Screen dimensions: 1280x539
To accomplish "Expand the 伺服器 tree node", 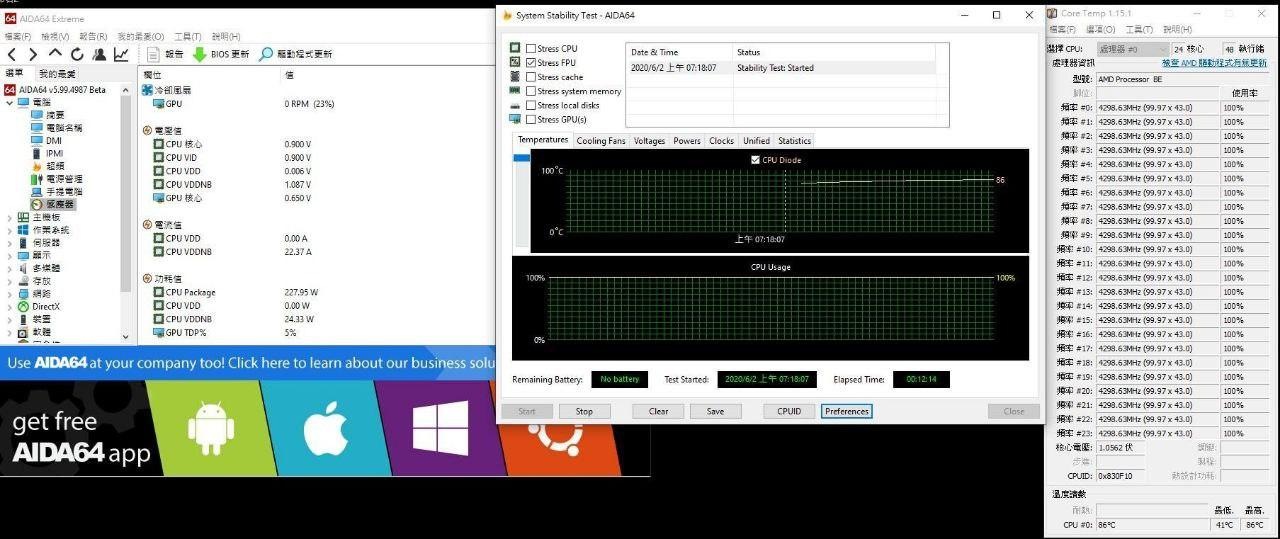I will tap(10, 242).
